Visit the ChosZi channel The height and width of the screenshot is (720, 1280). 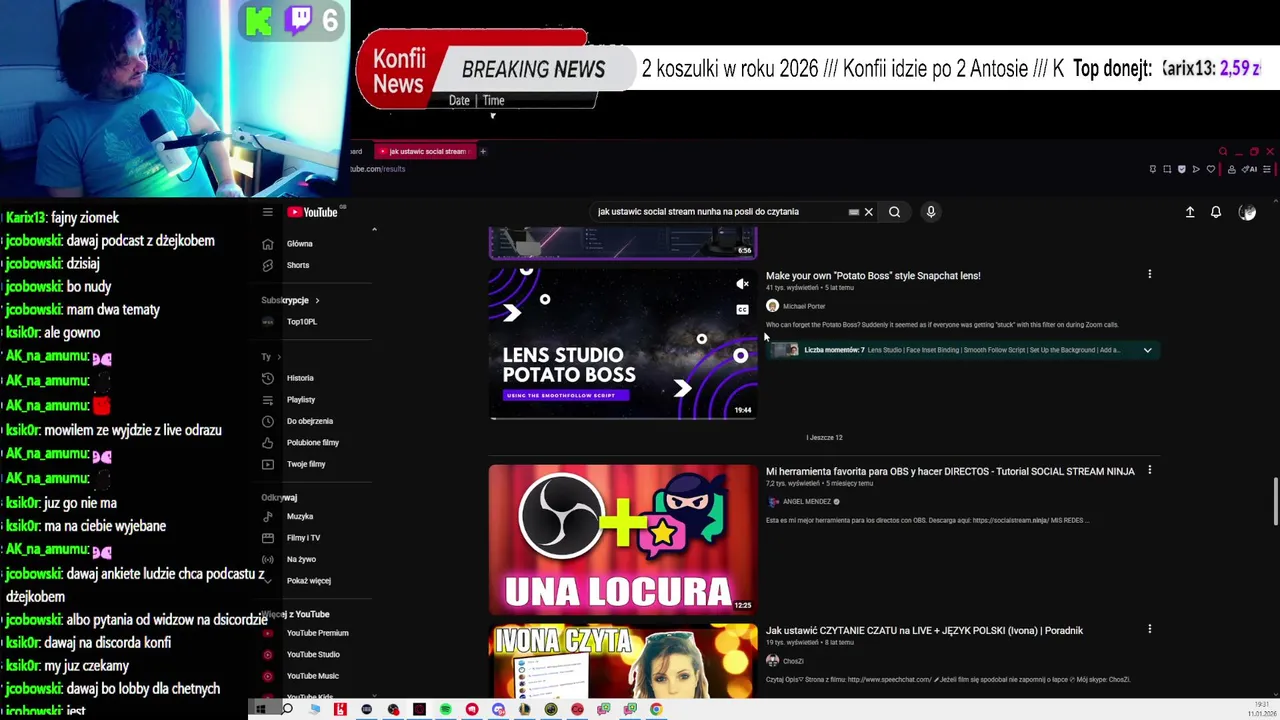point(793,661)
